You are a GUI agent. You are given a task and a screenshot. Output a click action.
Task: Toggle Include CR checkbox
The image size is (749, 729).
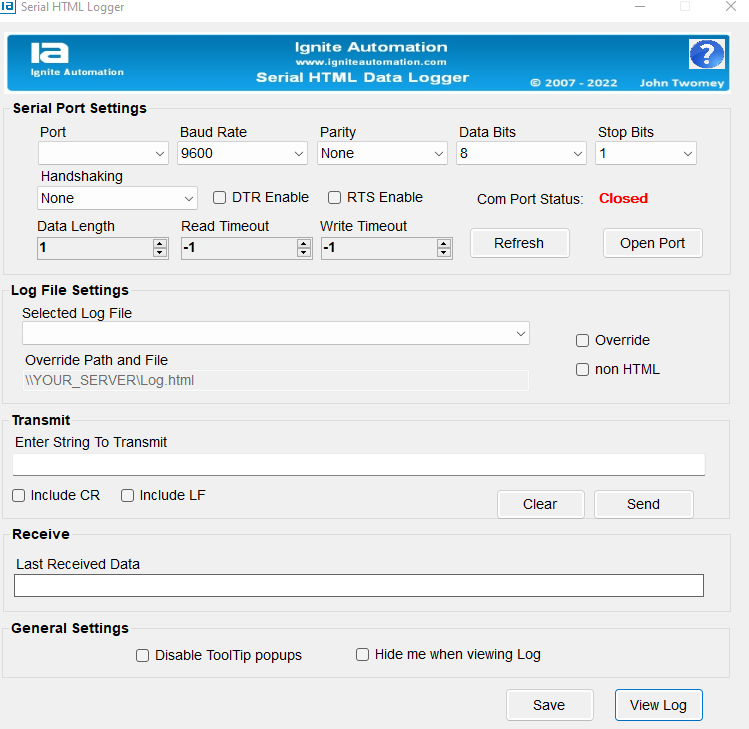tap(19, 496)
